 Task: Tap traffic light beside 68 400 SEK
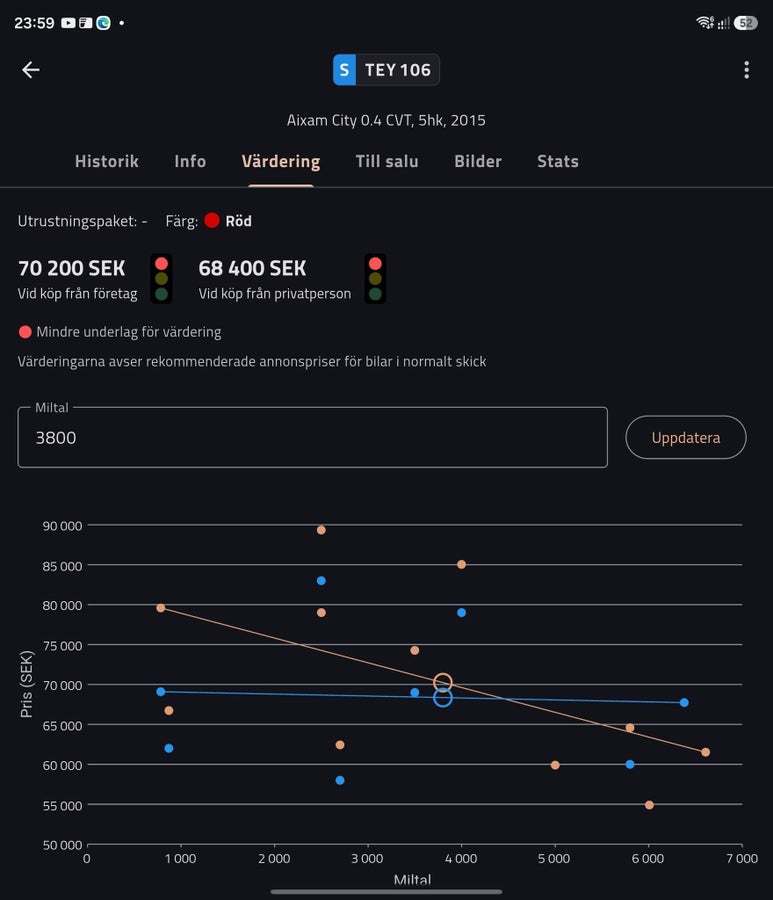(x=375, y=278)
